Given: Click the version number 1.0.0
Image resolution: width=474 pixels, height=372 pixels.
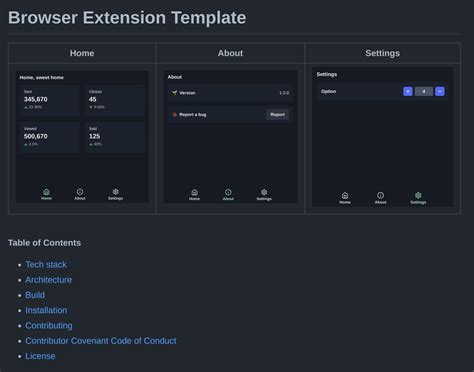Looking at the screenshot, I should pos(284,93).
